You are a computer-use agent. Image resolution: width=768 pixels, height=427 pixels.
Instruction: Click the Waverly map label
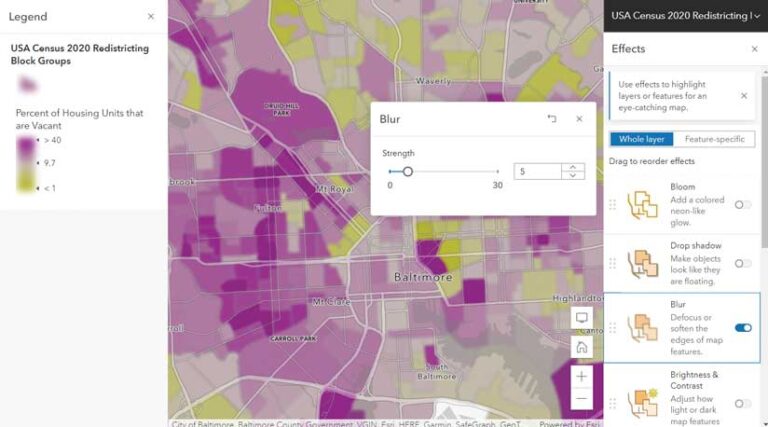click(x=433, y=81)
